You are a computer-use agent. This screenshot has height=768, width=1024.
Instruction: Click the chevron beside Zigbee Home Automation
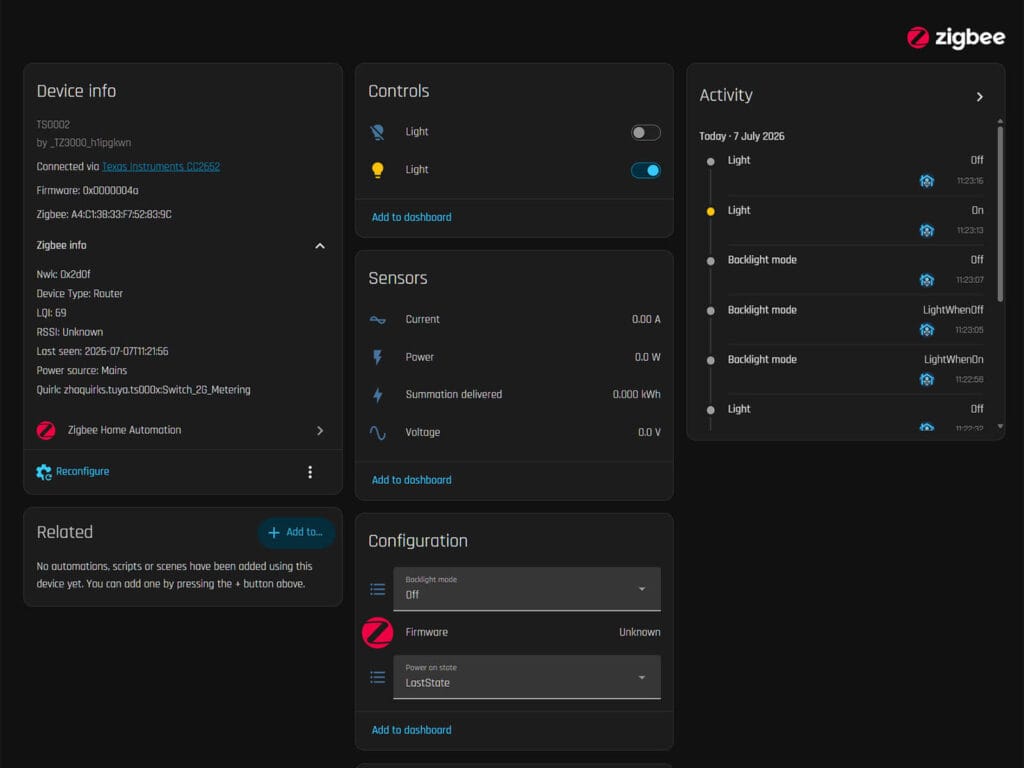tap(320, 430)
